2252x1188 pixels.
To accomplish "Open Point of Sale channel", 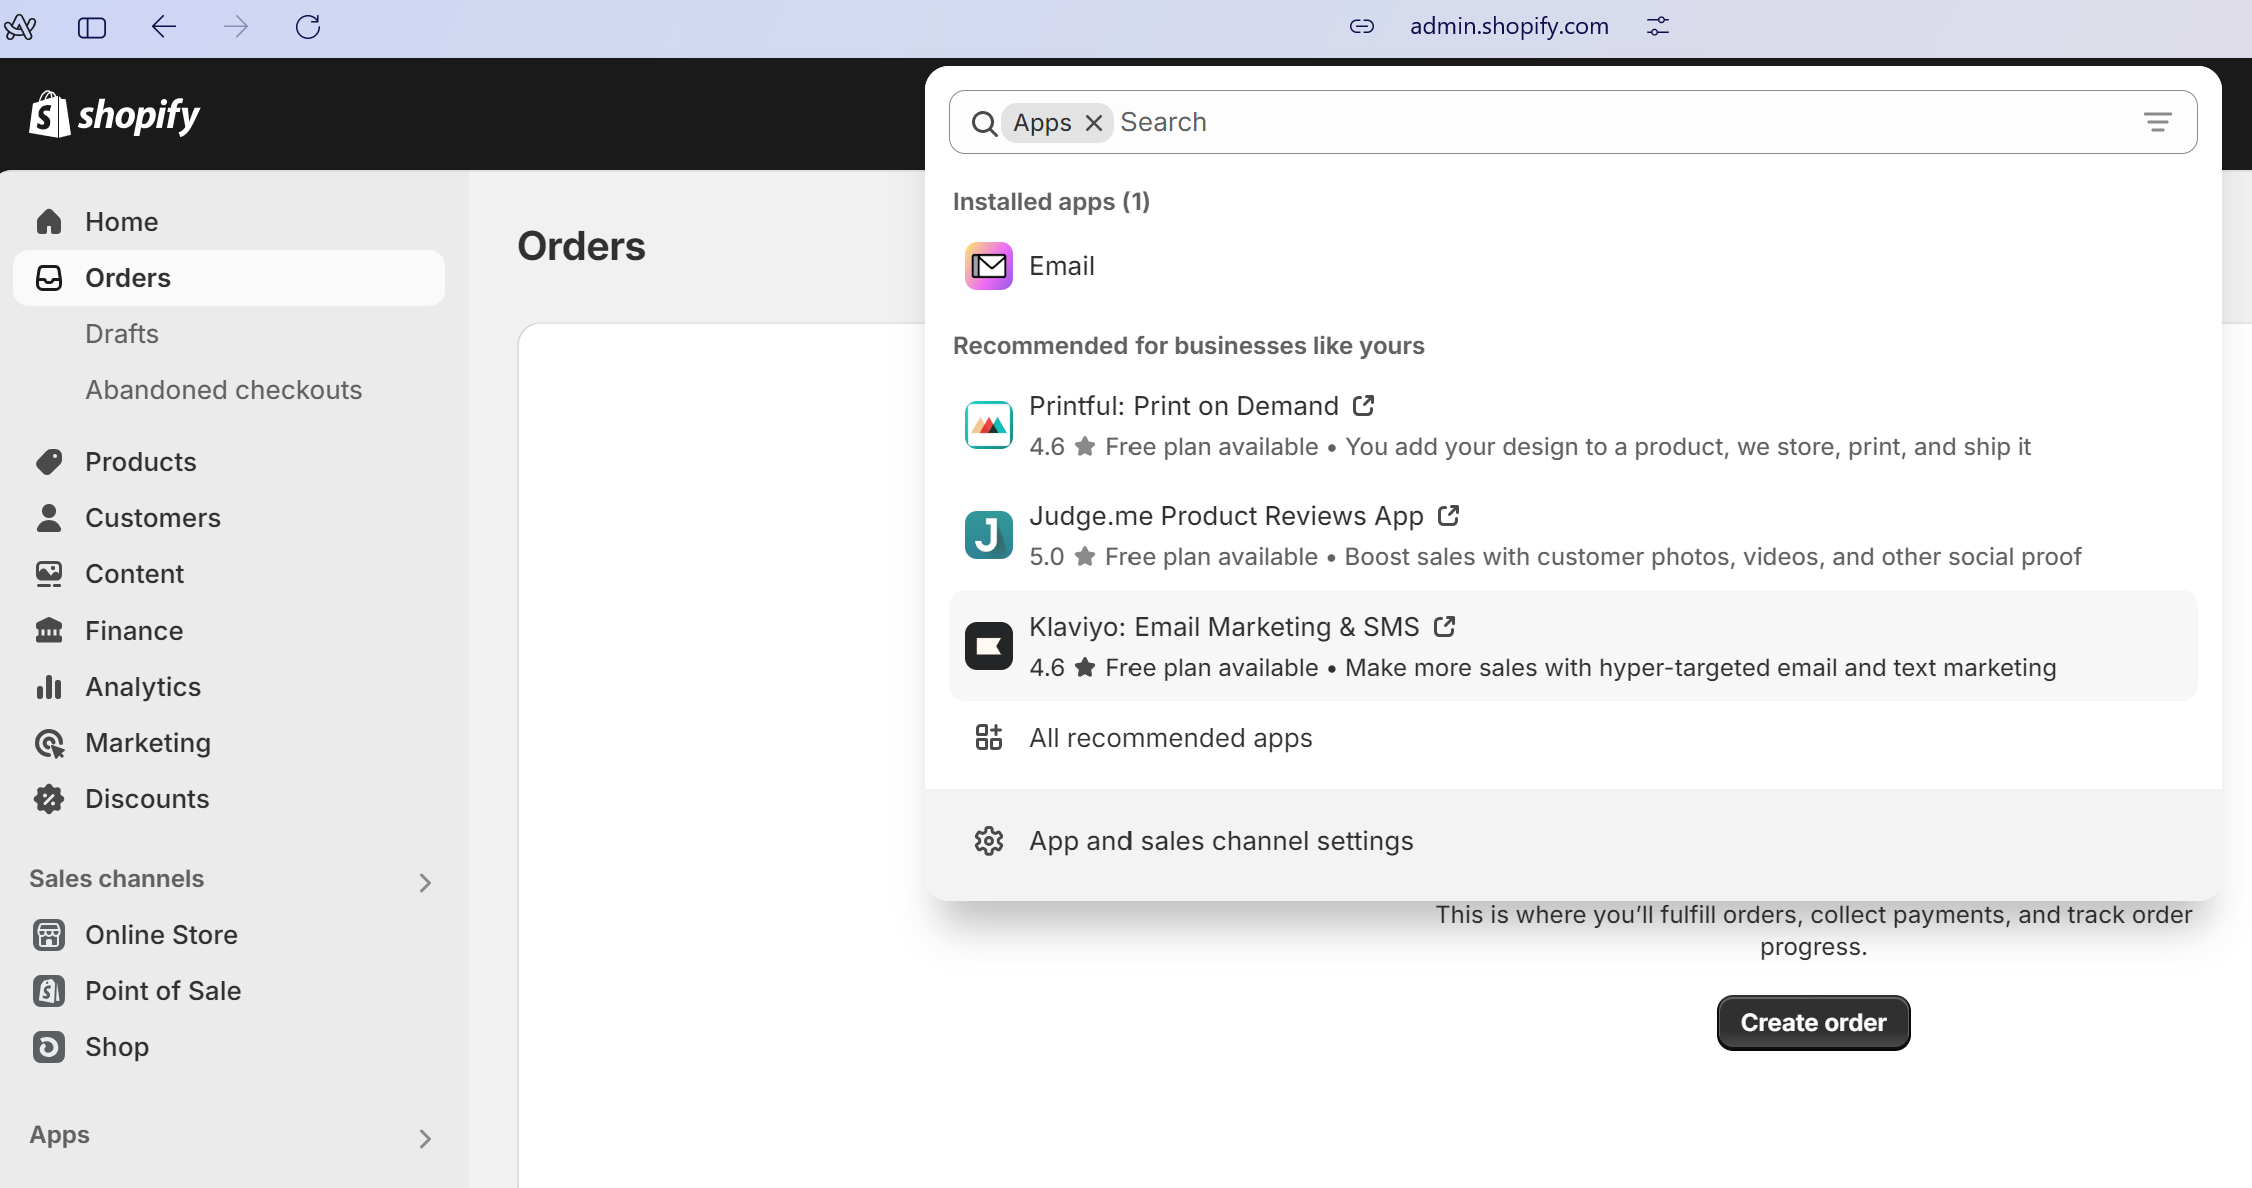I will [229, 991].
